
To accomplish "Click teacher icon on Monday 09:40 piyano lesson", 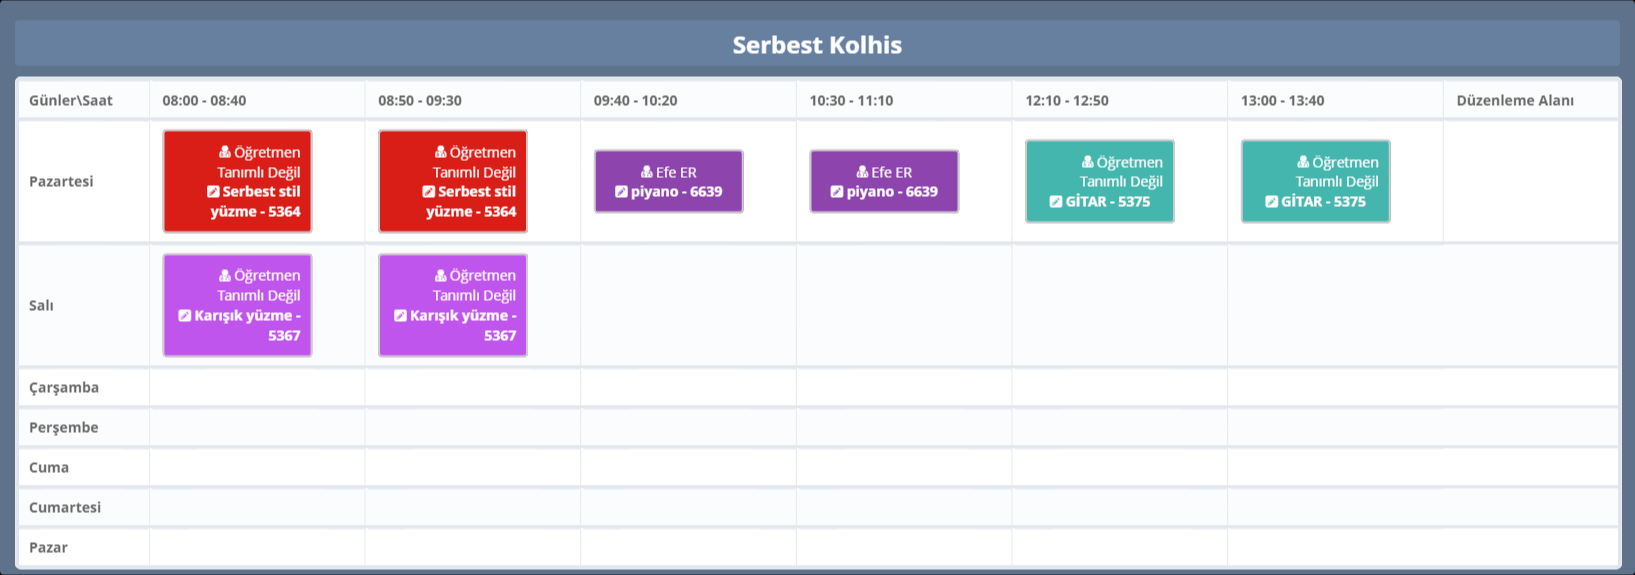I will click(x=647, y=172).
